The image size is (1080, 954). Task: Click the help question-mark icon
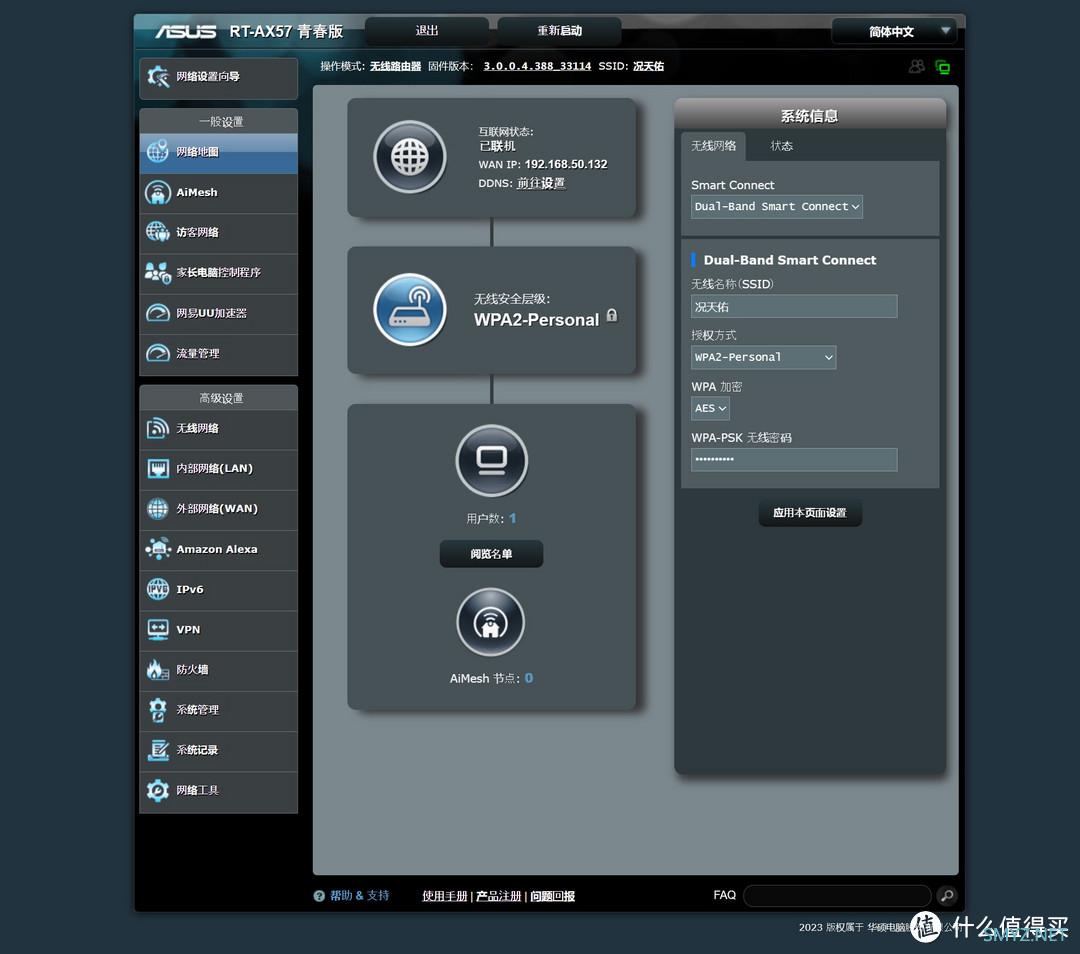[x=319, y=895]
